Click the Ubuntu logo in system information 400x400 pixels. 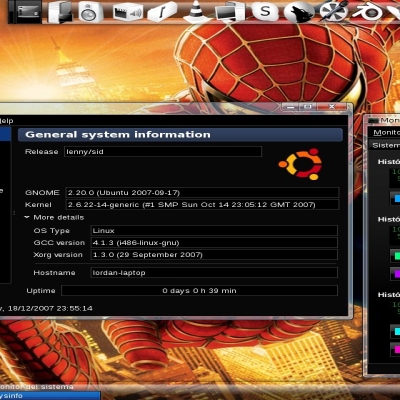click(x=301, y=164)
